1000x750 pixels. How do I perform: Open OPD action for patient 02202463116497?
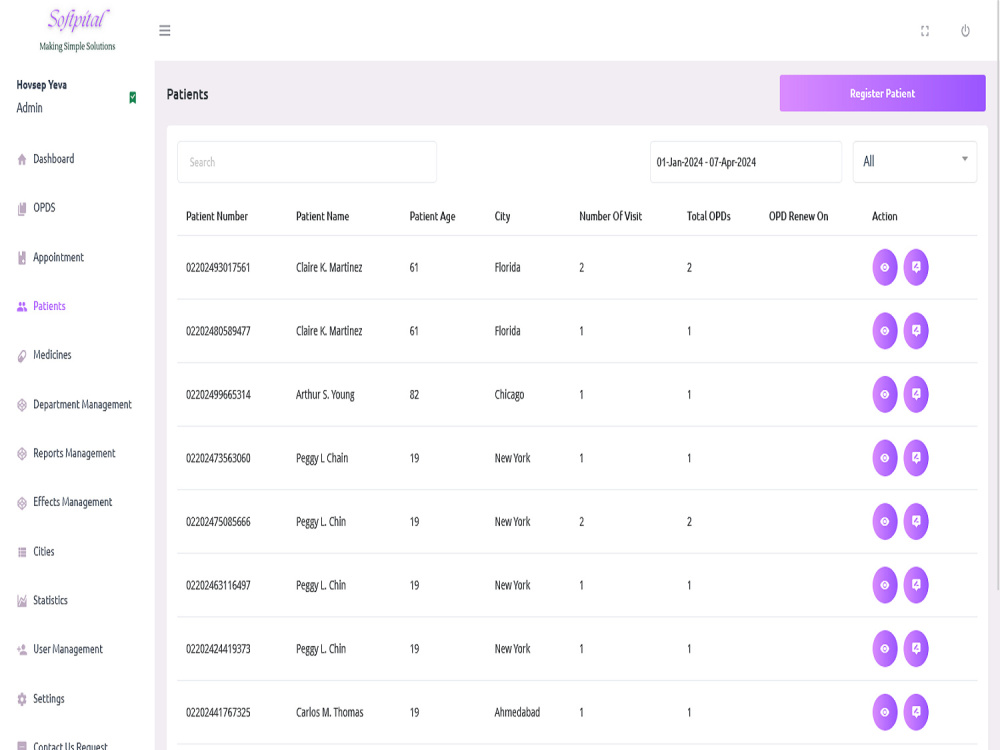point(916,585)
